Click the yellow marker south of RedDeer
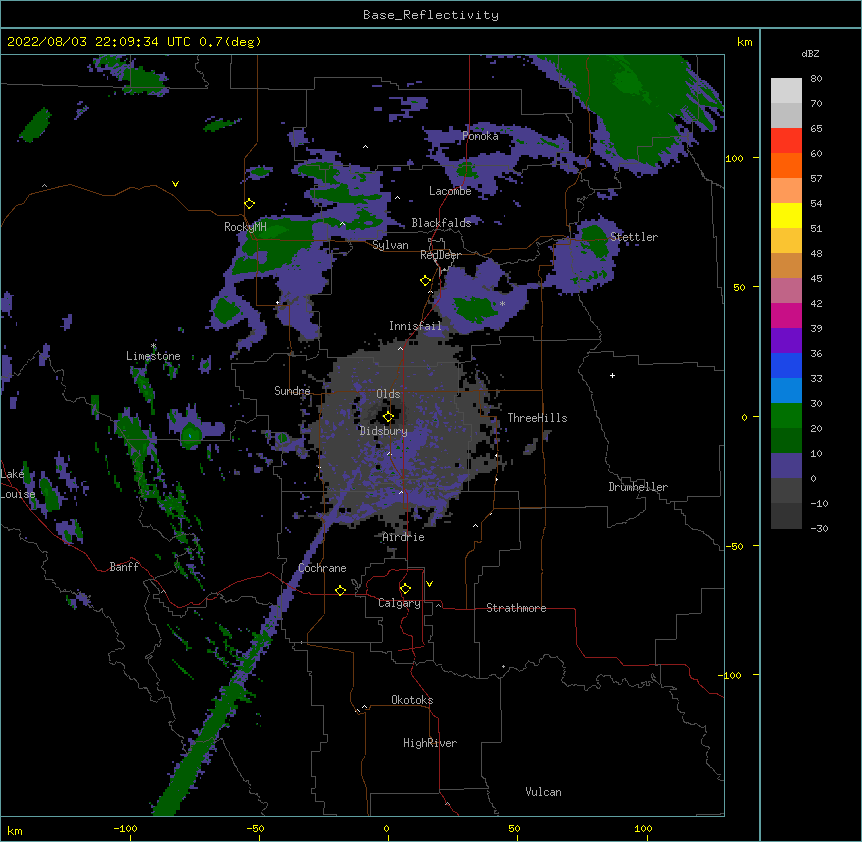The image size is (862, 842). [x=425, y=280]
